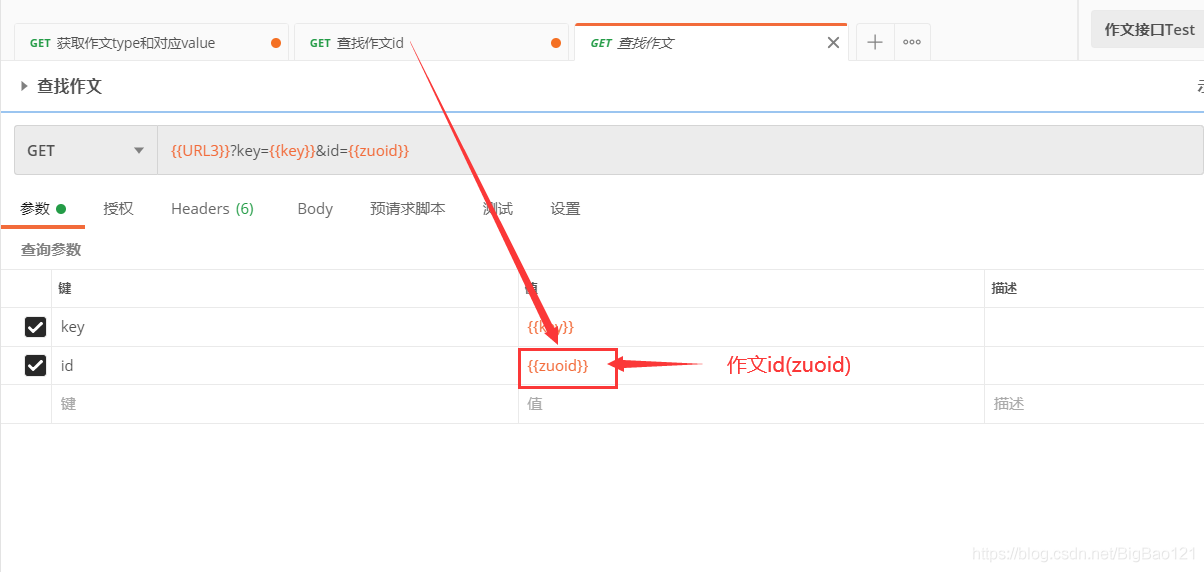The height and width of the screenshot is (572, 1204).
Task: Open tab options ellipsis menu
Action: [912, 42]
